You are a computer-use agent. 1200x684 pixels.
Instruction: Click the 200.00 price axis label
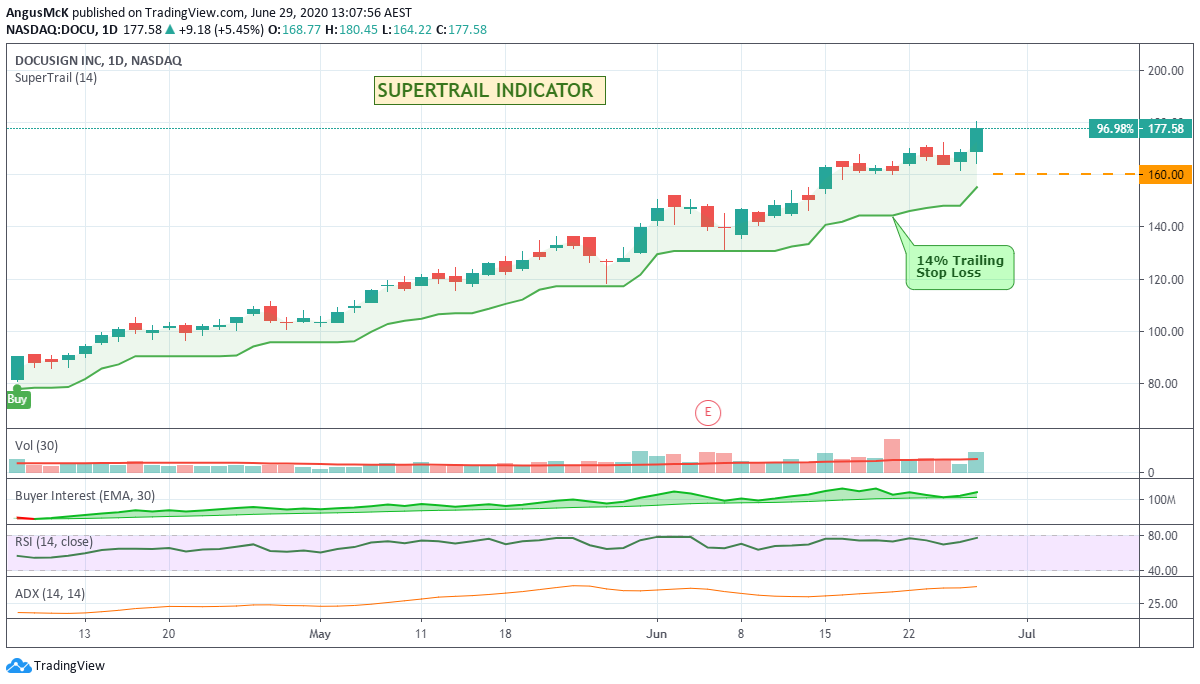click(x=1166, y=70)
